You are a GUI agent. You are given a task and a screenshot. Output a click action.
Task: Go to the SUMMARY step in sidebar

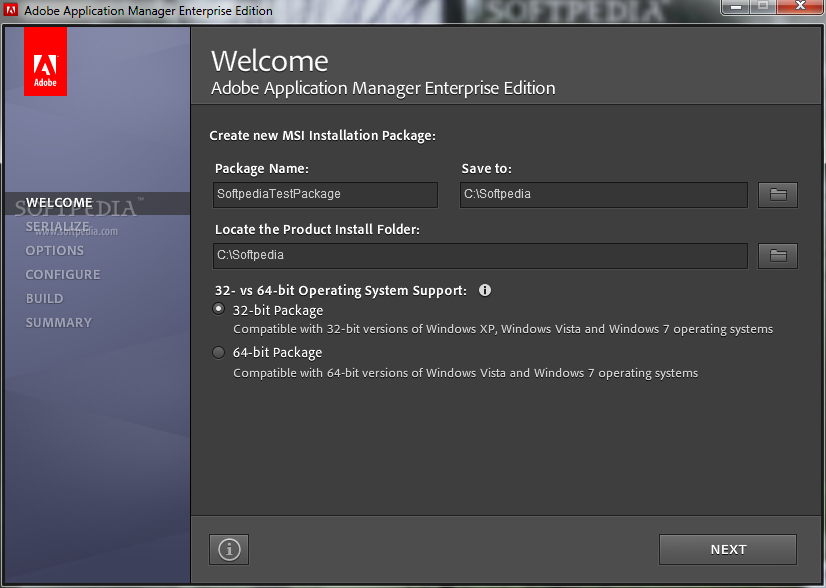click(58, 322)
